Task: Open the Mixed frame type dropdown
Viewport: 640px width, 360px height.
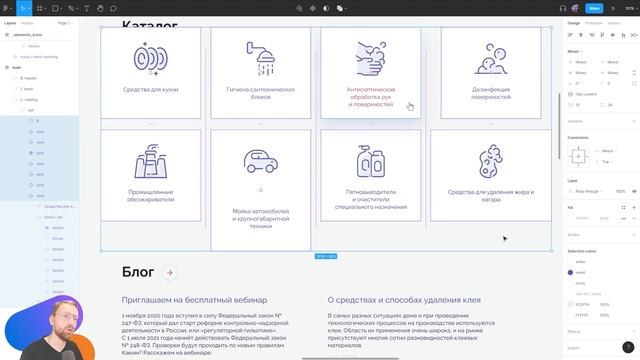Action: pos(575,51)
